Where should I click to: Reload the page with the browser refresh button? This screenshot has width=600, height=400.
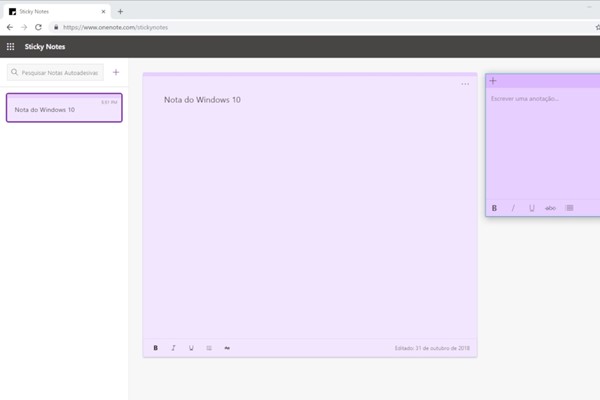click(x=38, y=27)
